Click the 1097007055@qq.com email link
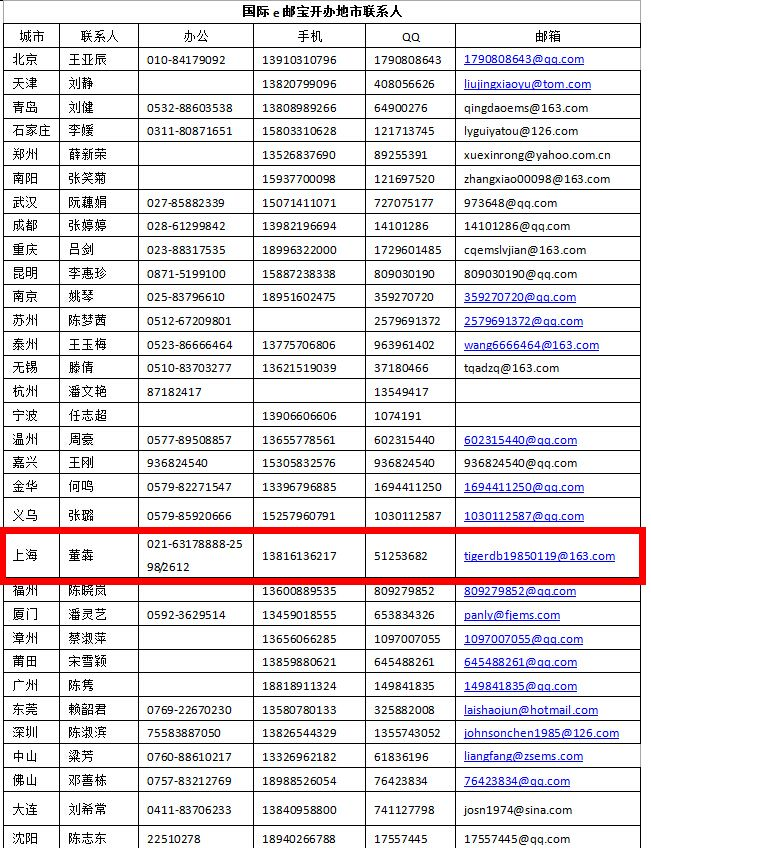The height and width of the screenshot is (848, 768). tap(523, 639)
